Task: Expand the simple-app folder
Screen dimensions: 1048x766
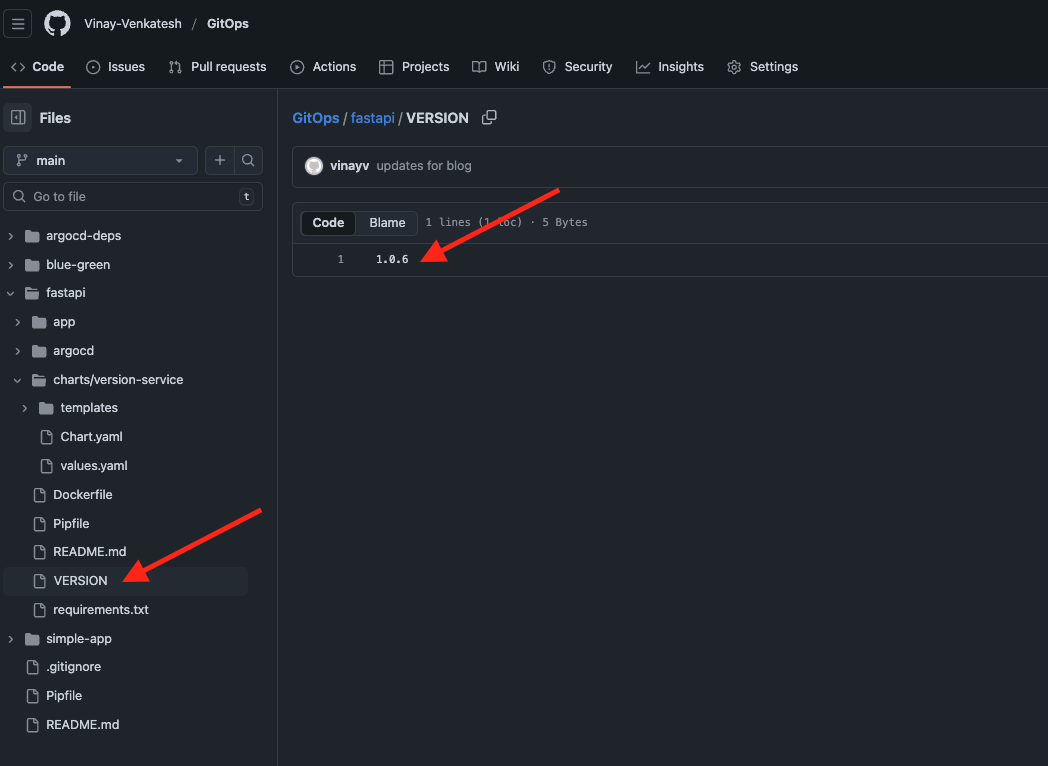Action: tap(11, 639)
